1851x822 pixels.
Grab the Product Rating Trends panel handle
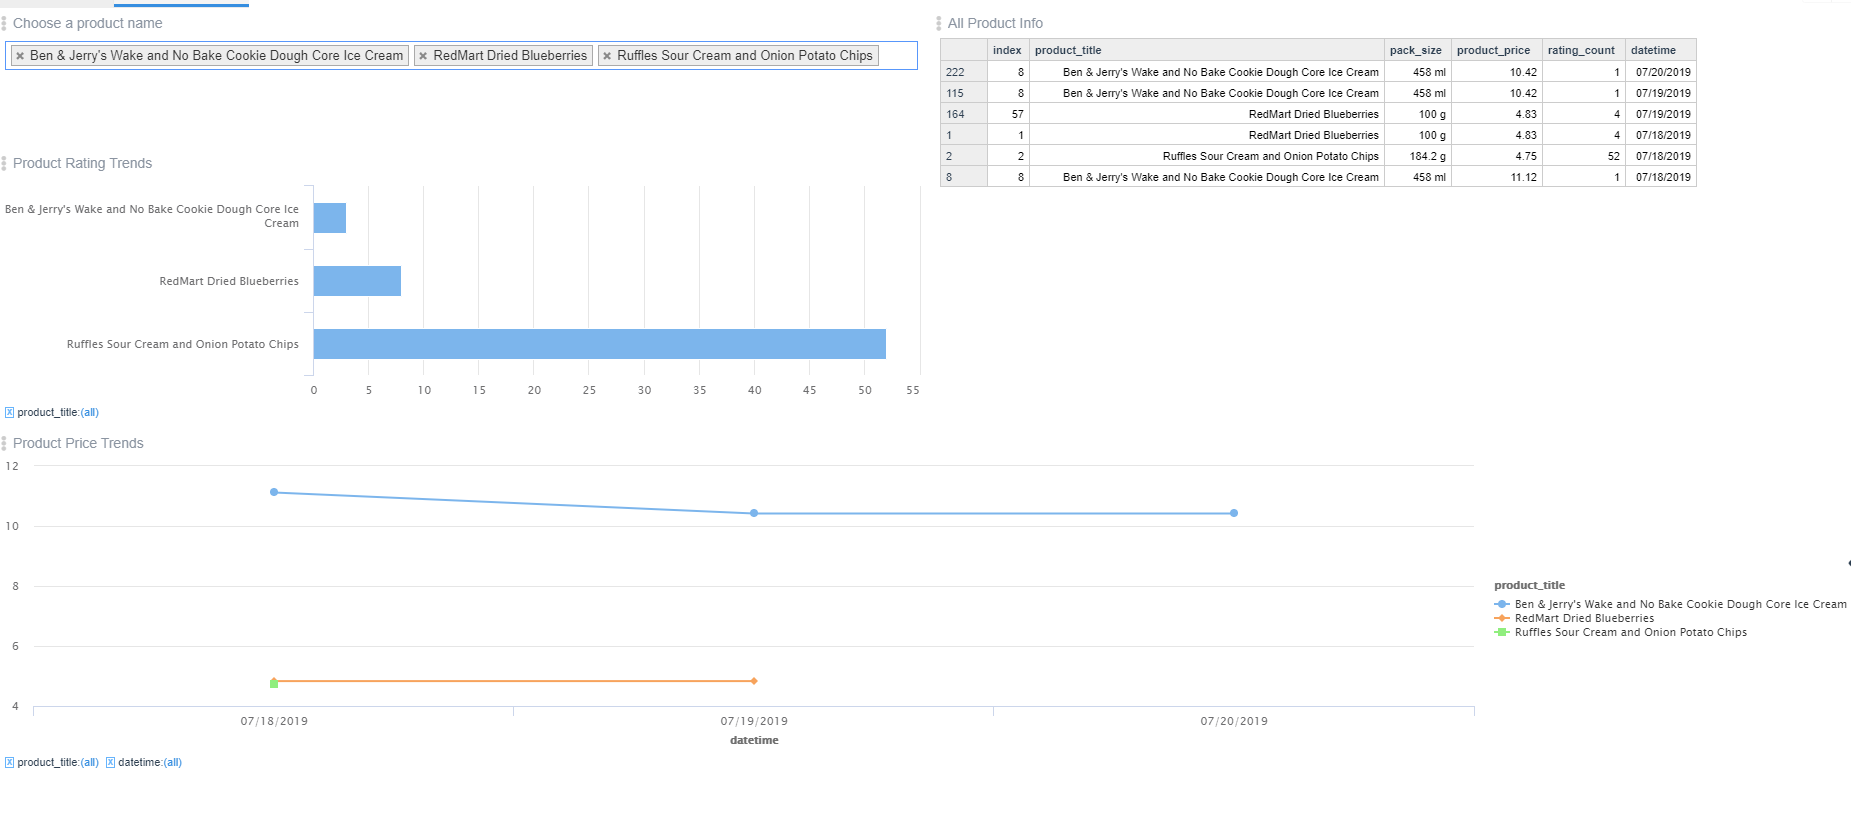pos(4,163)
